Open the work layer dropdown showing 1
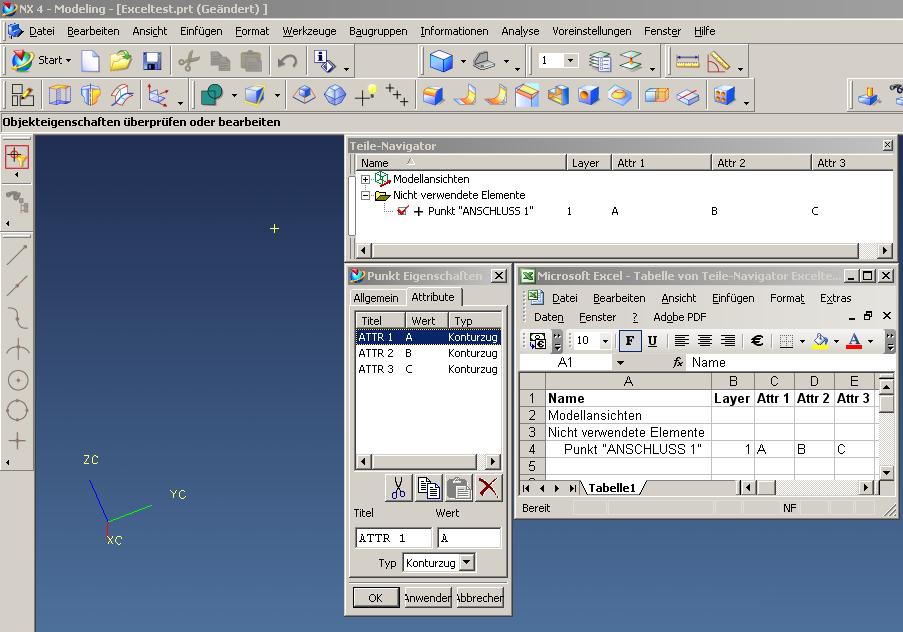The height and width of the screenshot is (632, 903). (x=570, y=60)
